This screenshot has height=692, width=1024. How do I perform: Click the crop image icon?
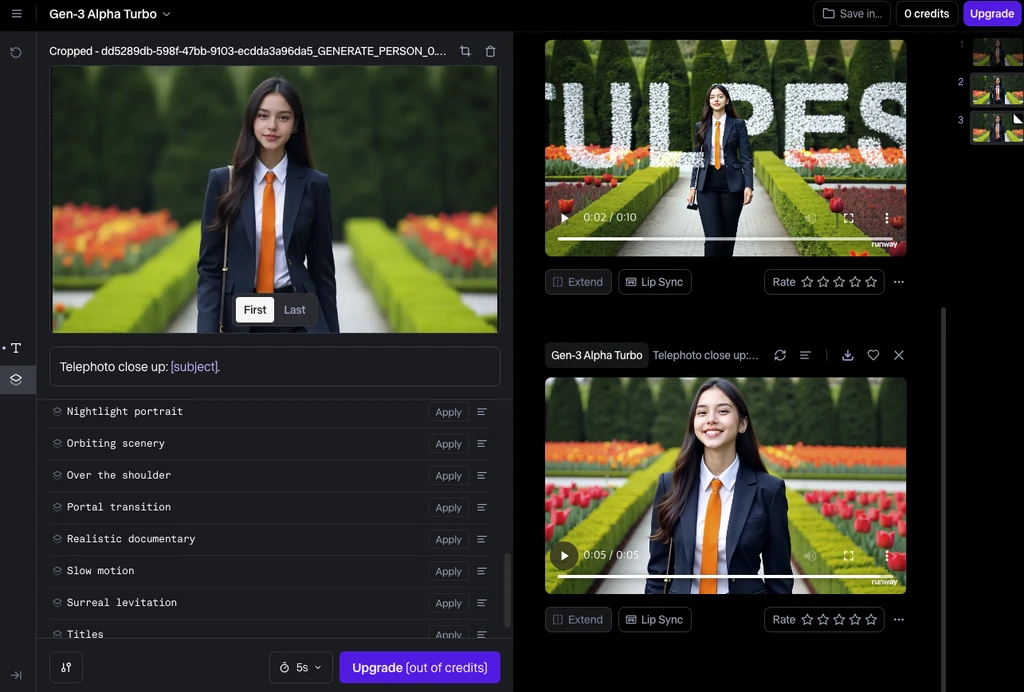click(x=465, y=51)
